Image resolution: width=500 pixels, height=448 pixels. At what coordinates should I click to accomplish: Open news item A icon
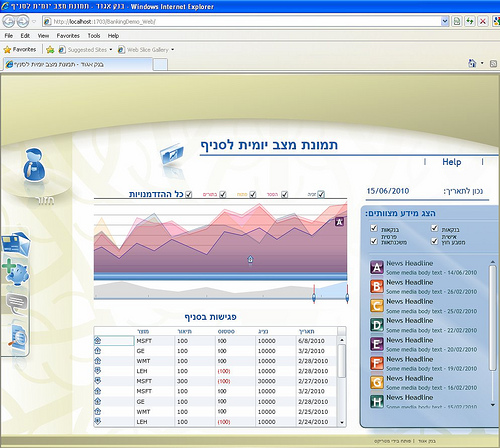pos(377,267)
